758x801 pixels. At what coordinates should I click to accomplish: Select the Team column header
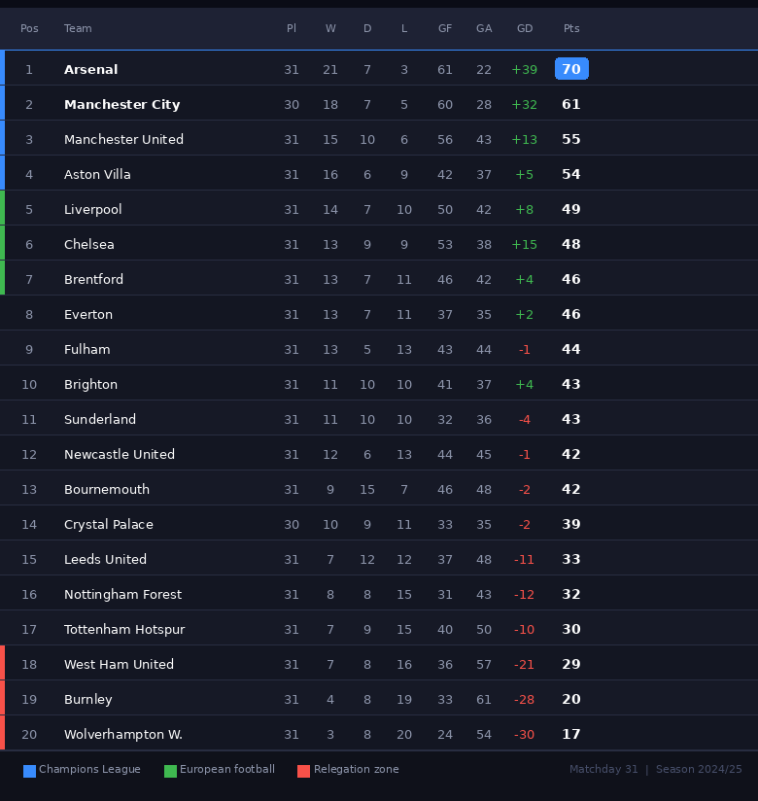point(78,29)
